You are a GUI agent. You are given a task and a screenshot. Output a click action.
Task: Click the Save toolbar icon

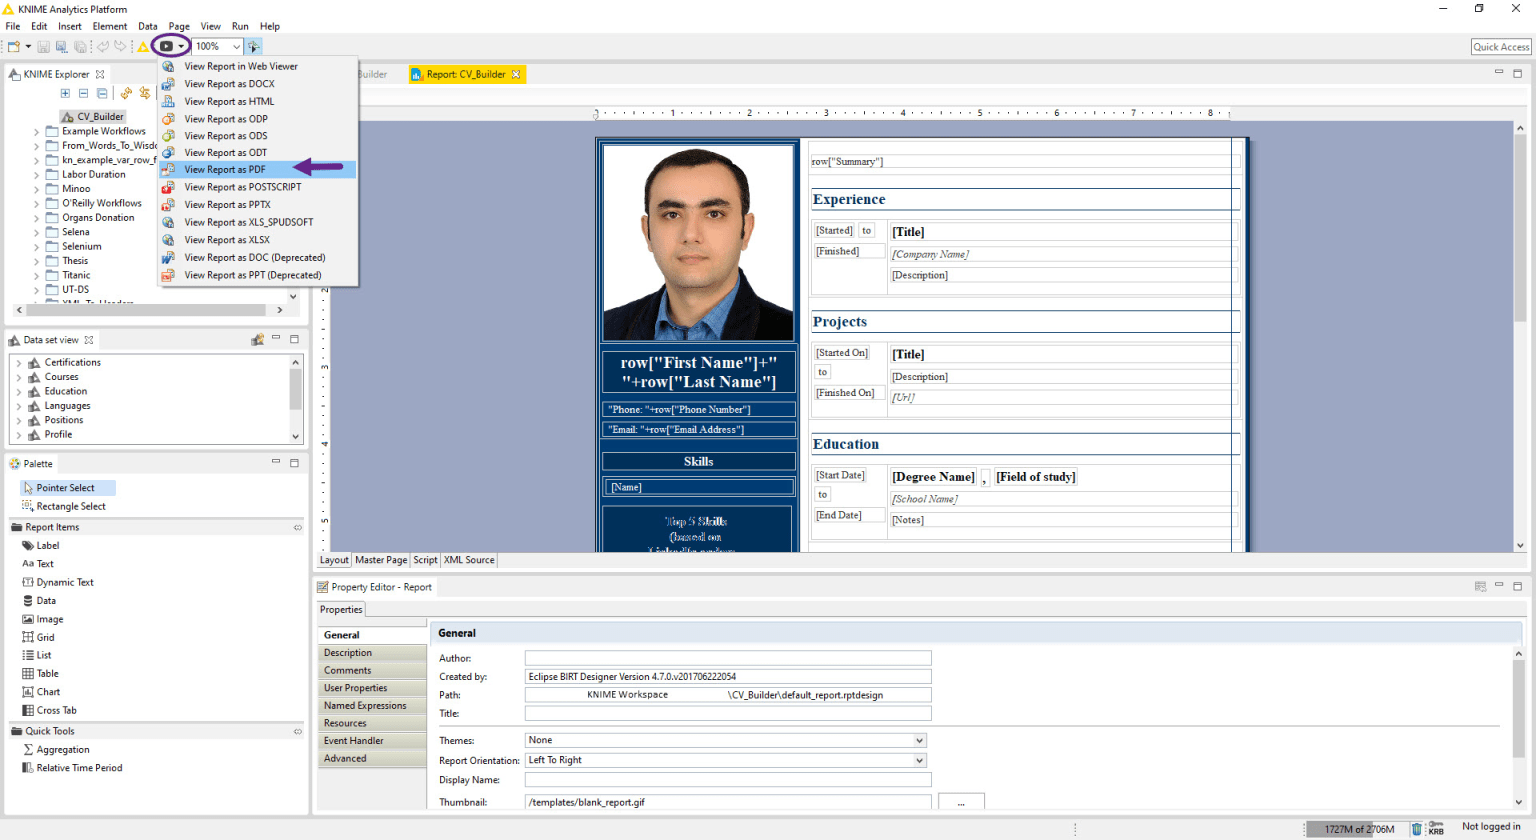44,46
